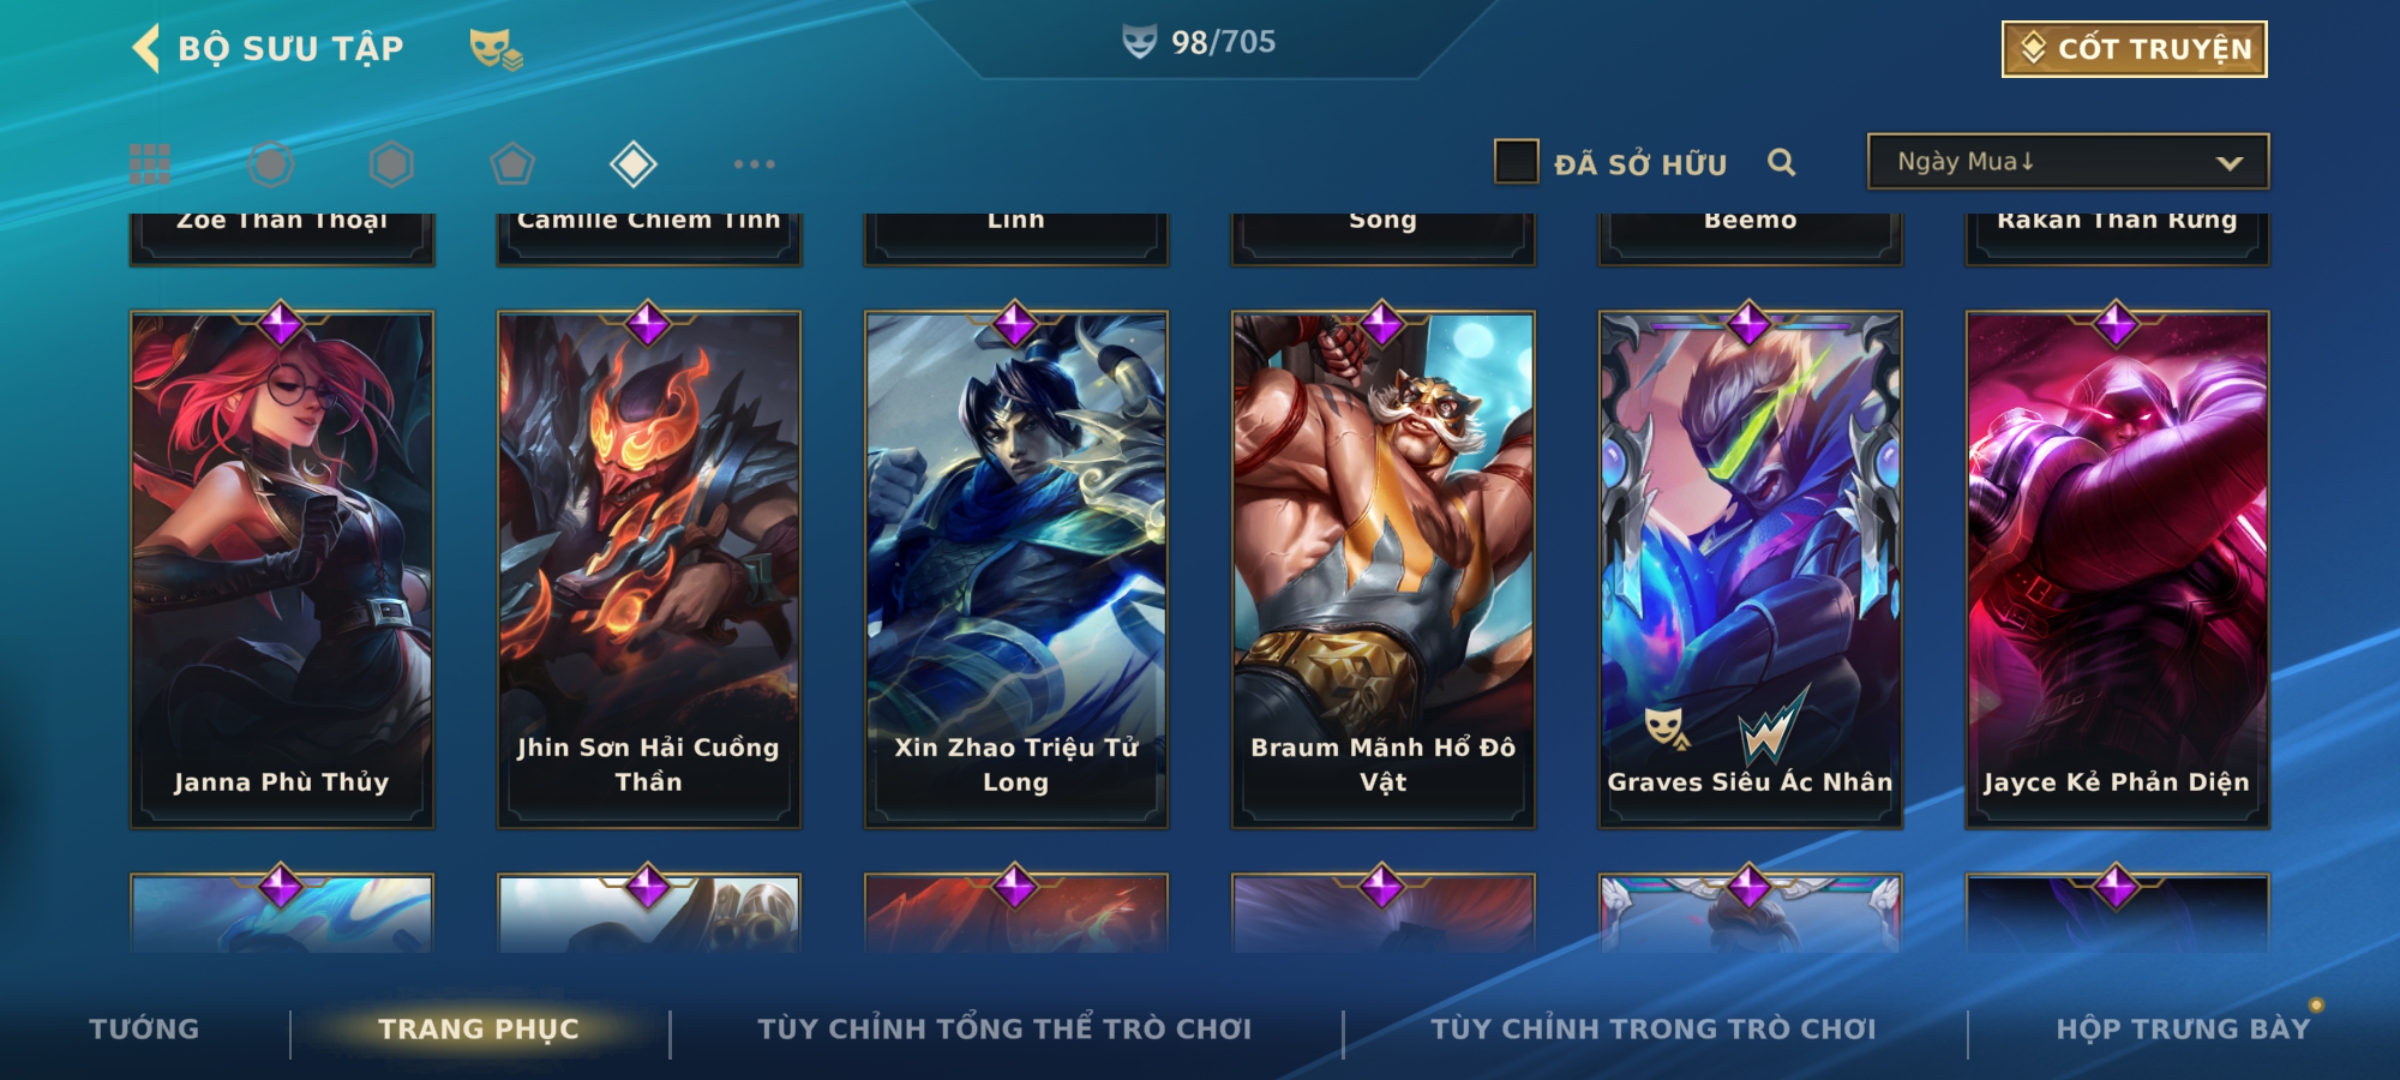
Task: Open the golden mask with coins icon
Action: [496, 48]
